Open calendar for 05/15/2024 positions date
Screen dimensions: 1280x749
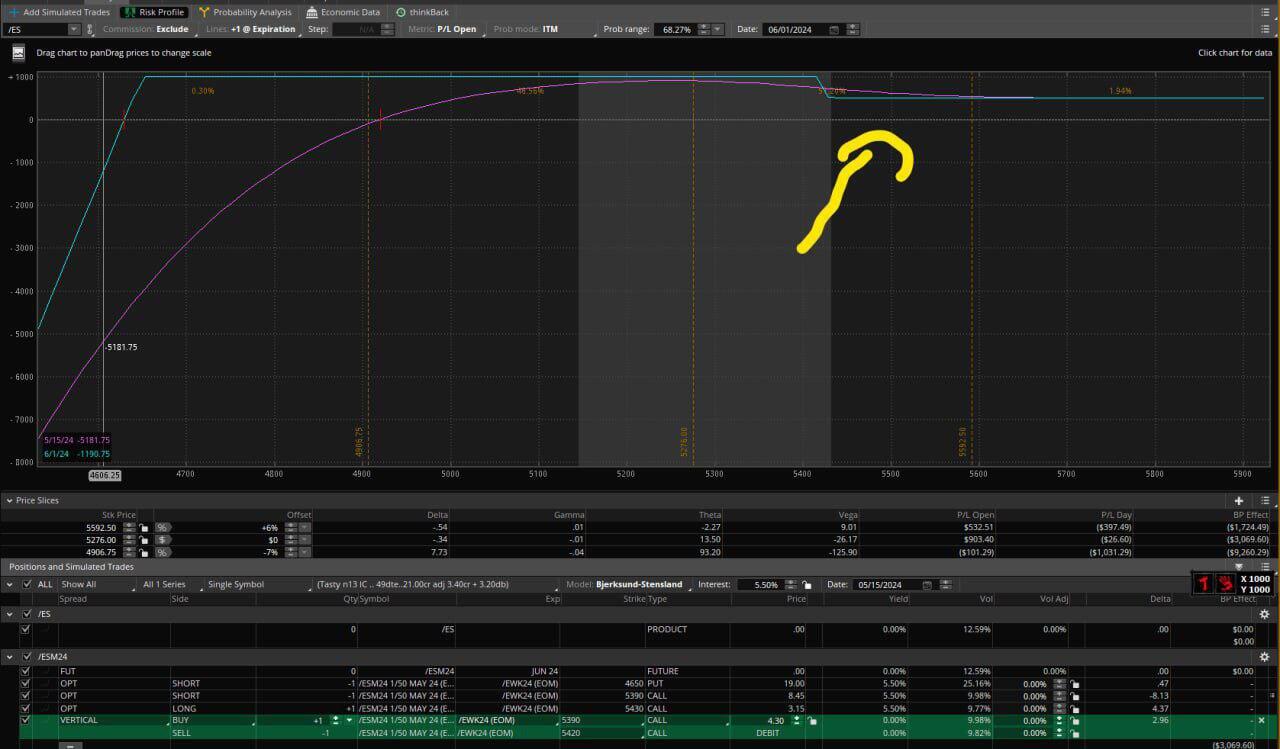click(x=927, y=584)
